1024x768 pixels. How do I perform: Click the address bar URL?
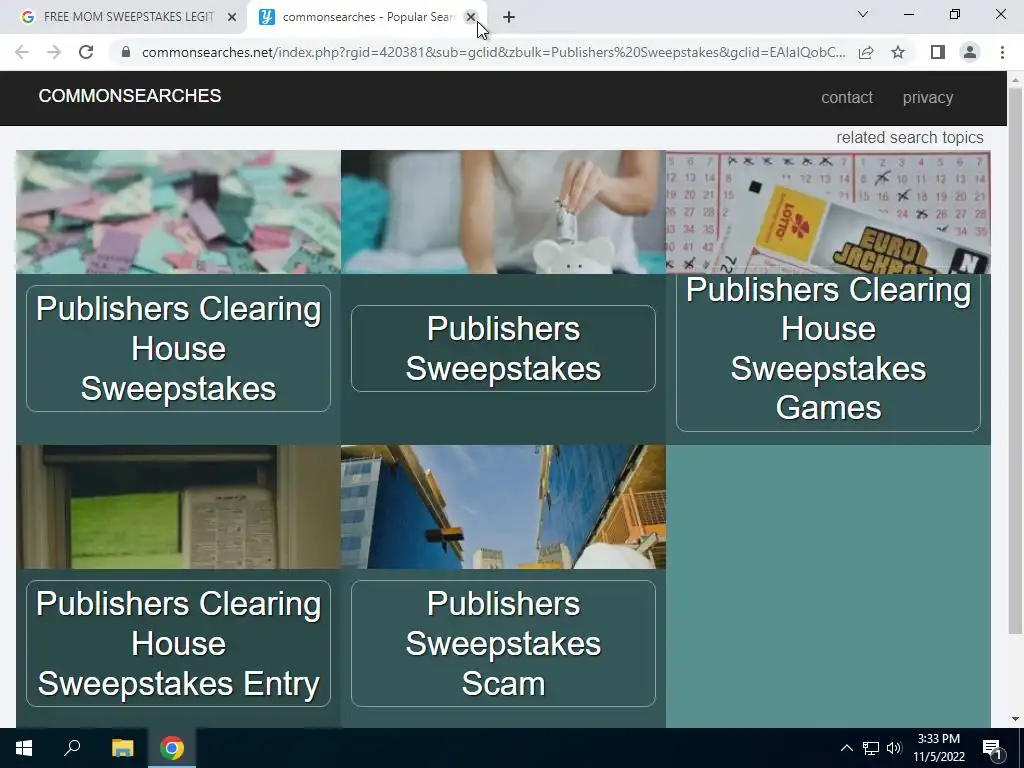point(493,52)
